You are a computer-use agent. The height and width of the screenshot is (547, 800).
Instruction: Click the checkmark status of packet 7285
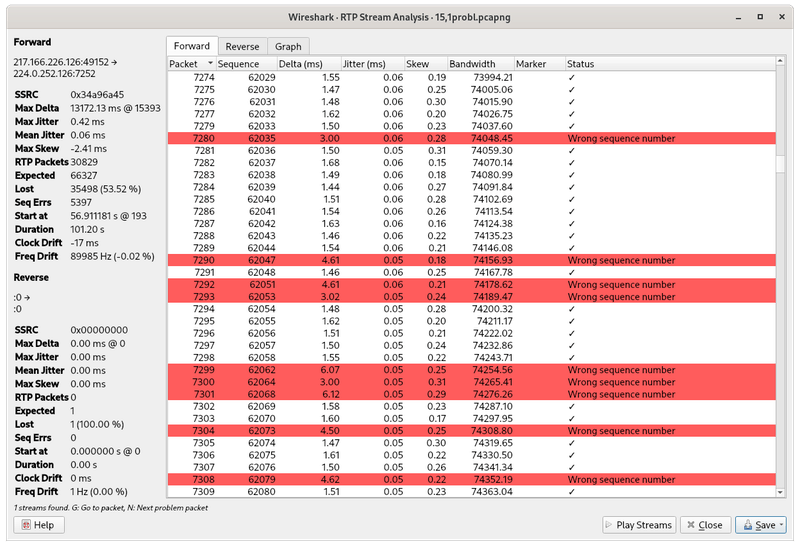[571, 200]
